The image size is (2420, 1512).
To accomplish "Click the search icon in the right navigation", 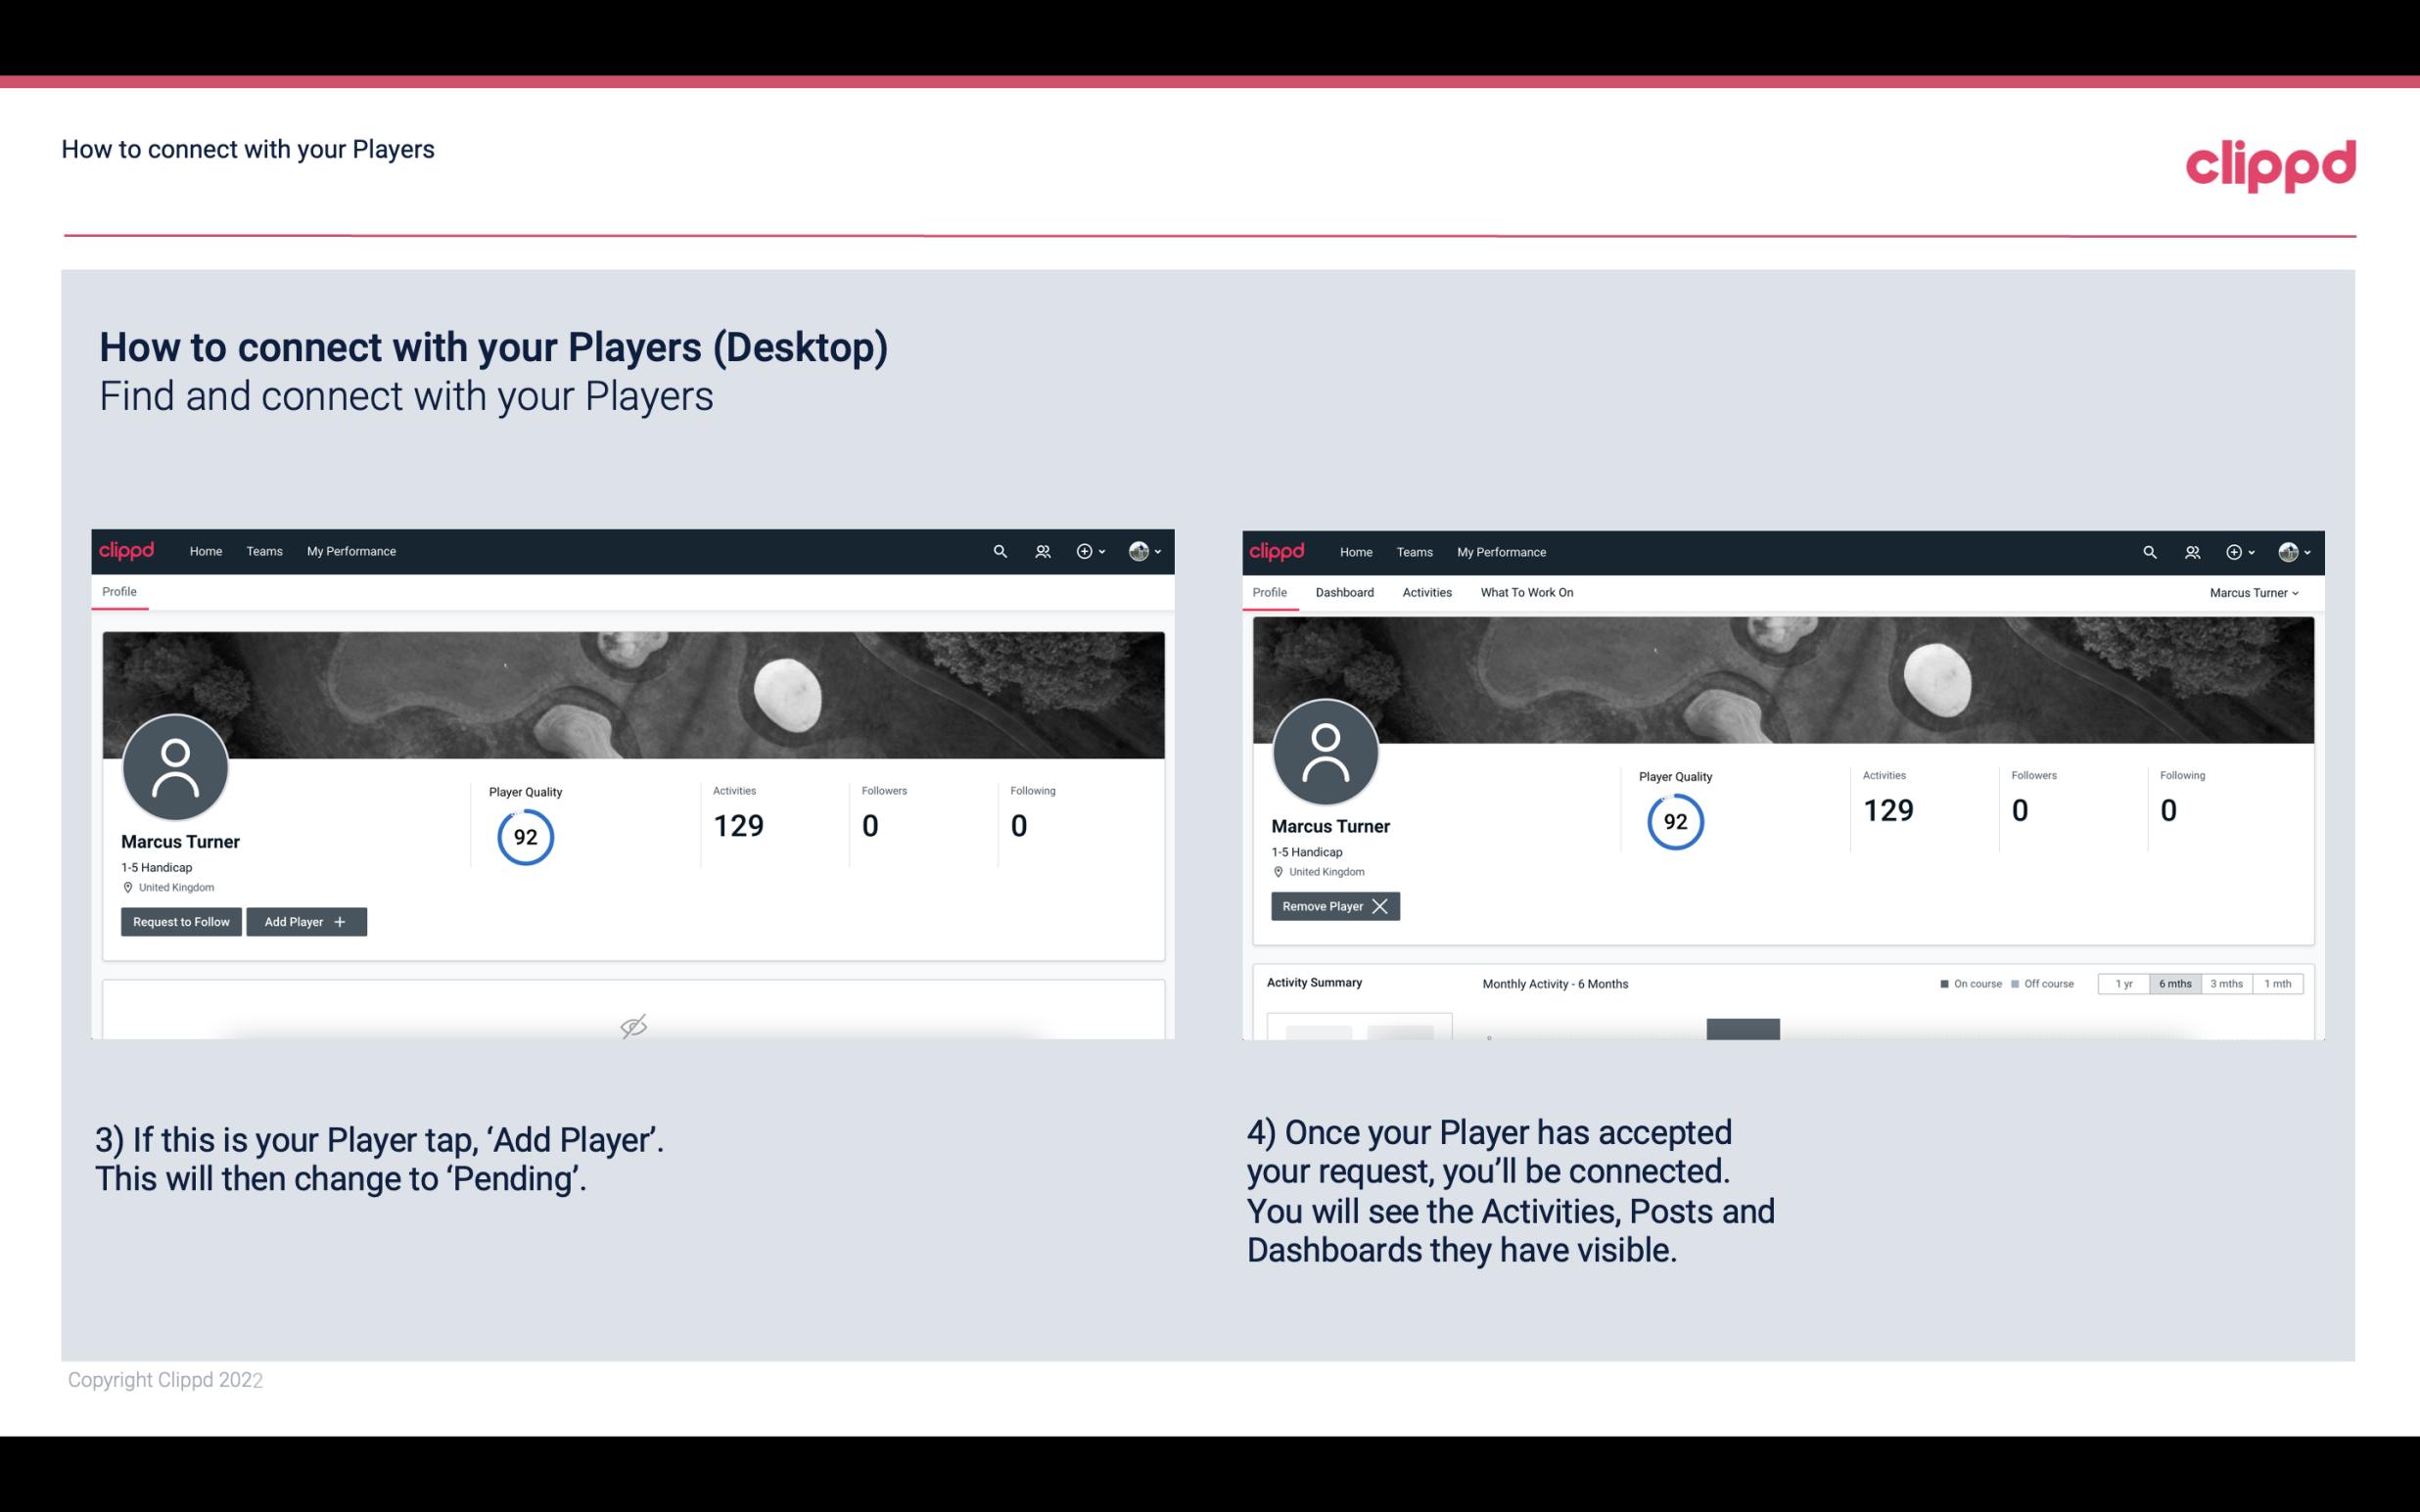I will click(2147, 550).
